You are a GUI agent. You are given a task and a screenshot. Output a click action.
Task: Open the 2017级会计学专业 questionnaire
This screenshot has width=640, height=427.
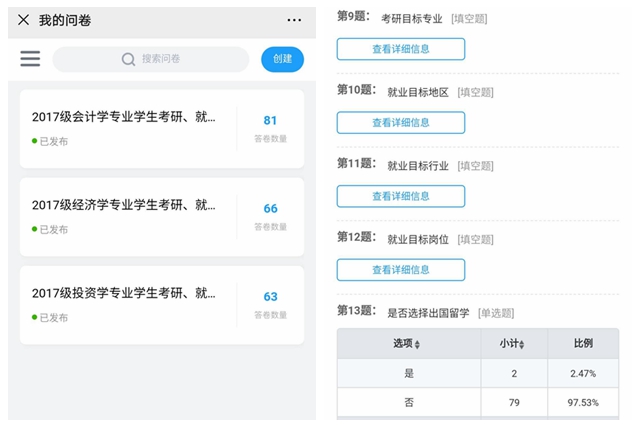point(123,118)
